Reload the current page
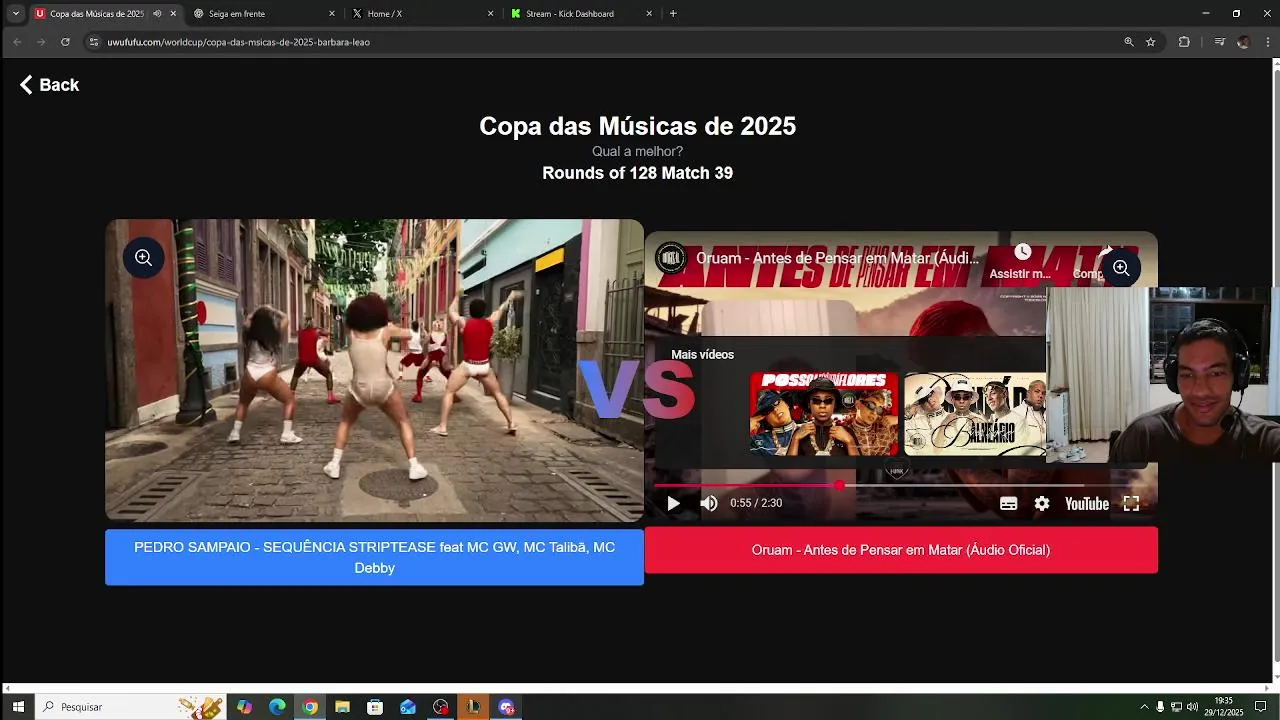This screenshot has height=720, width=1280. [65, 42]
